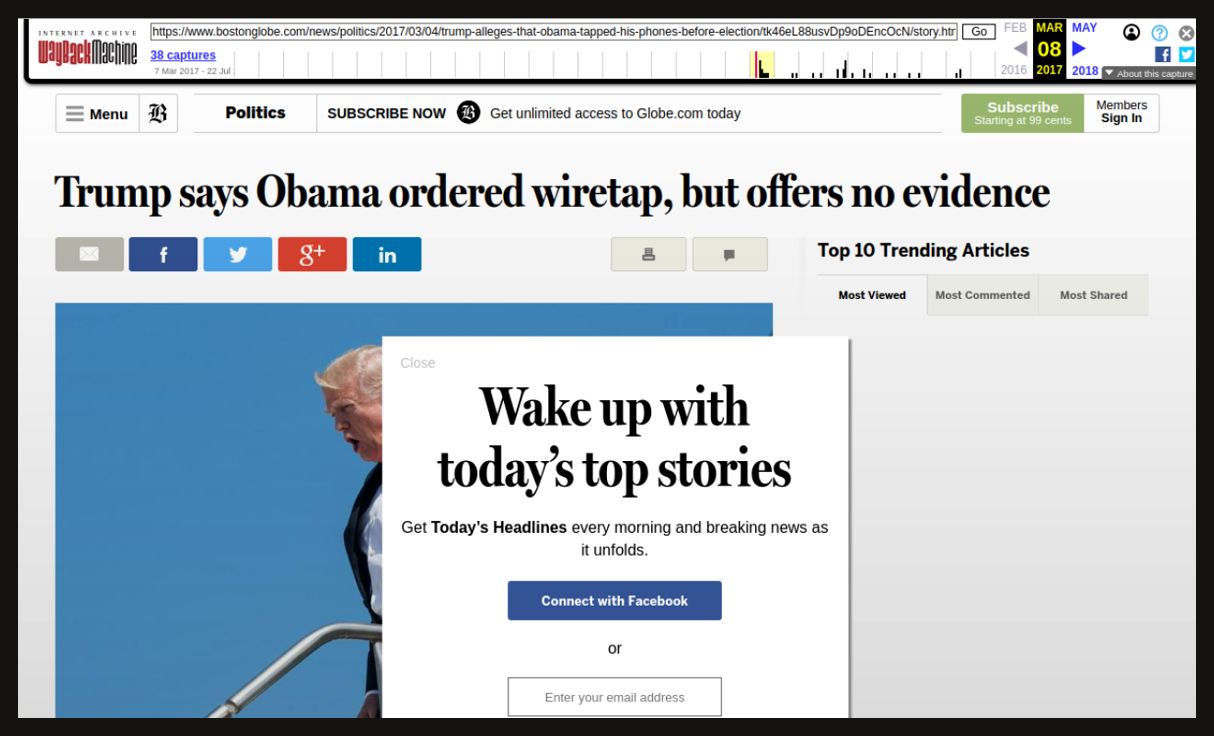This screenshot has width=1214, height=736.
Task: Open the Politics section link
Action: click(x=255, y=113)
